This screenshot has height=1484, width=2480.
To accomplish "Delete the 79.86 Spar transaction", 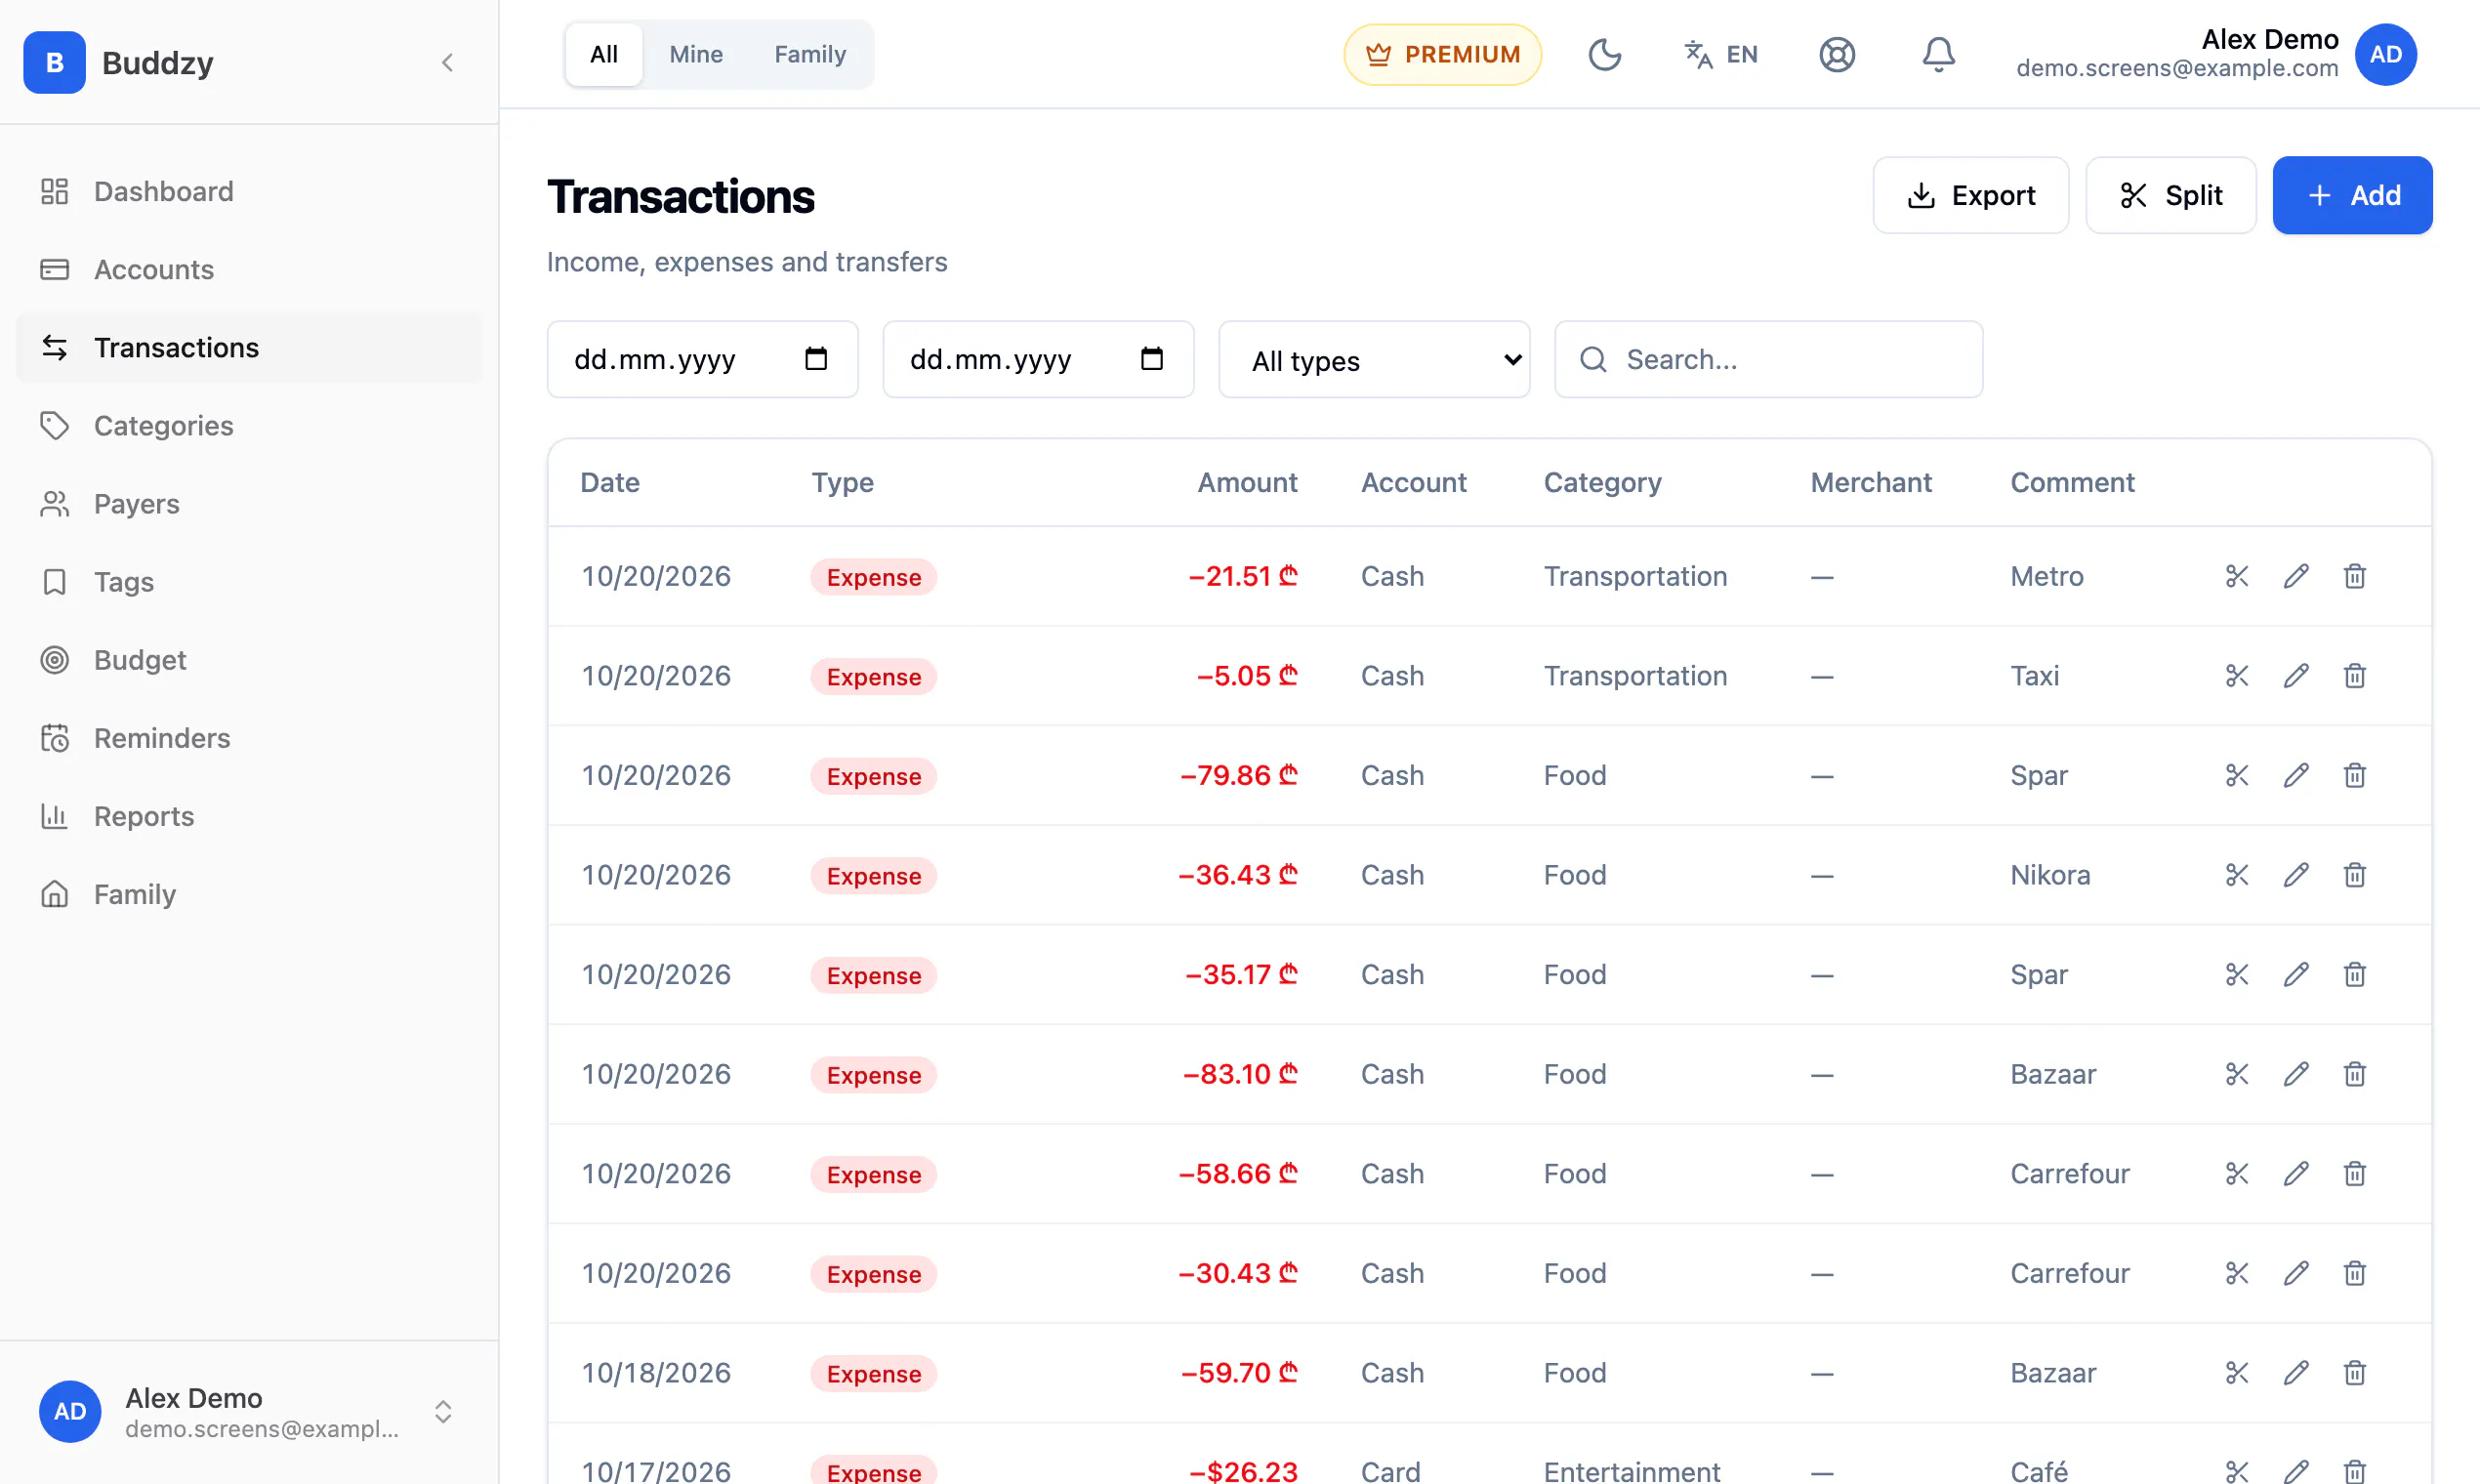I will coord(2355,775).
